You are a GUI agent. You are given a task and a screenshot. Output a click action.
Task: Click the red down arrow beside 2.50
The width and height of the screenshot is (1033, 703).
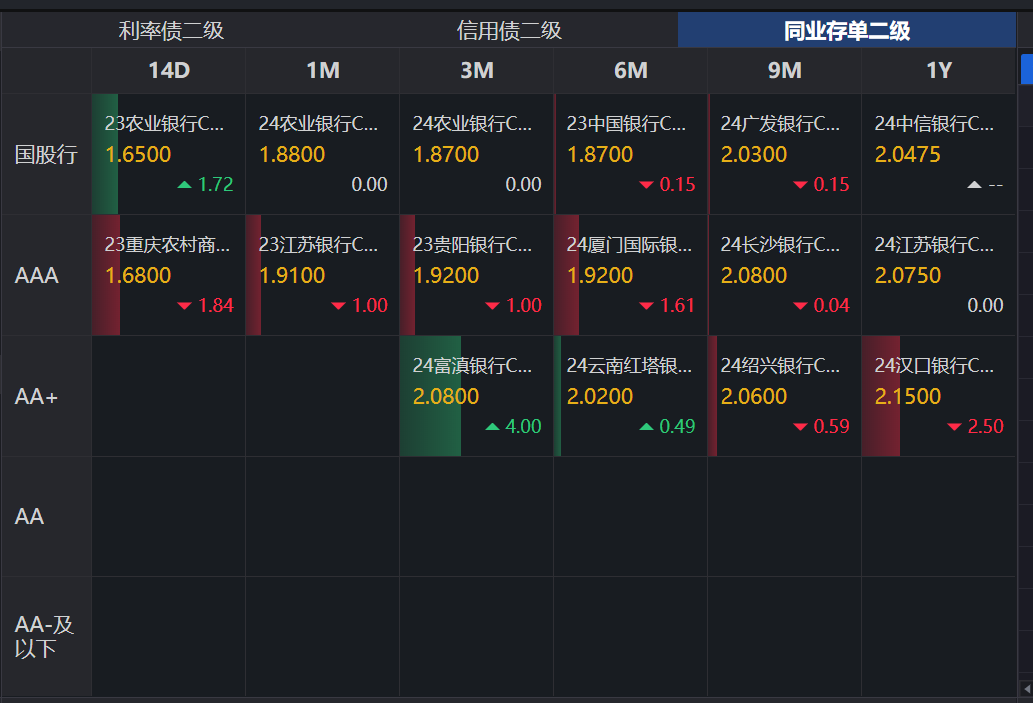tap(954, 427)
